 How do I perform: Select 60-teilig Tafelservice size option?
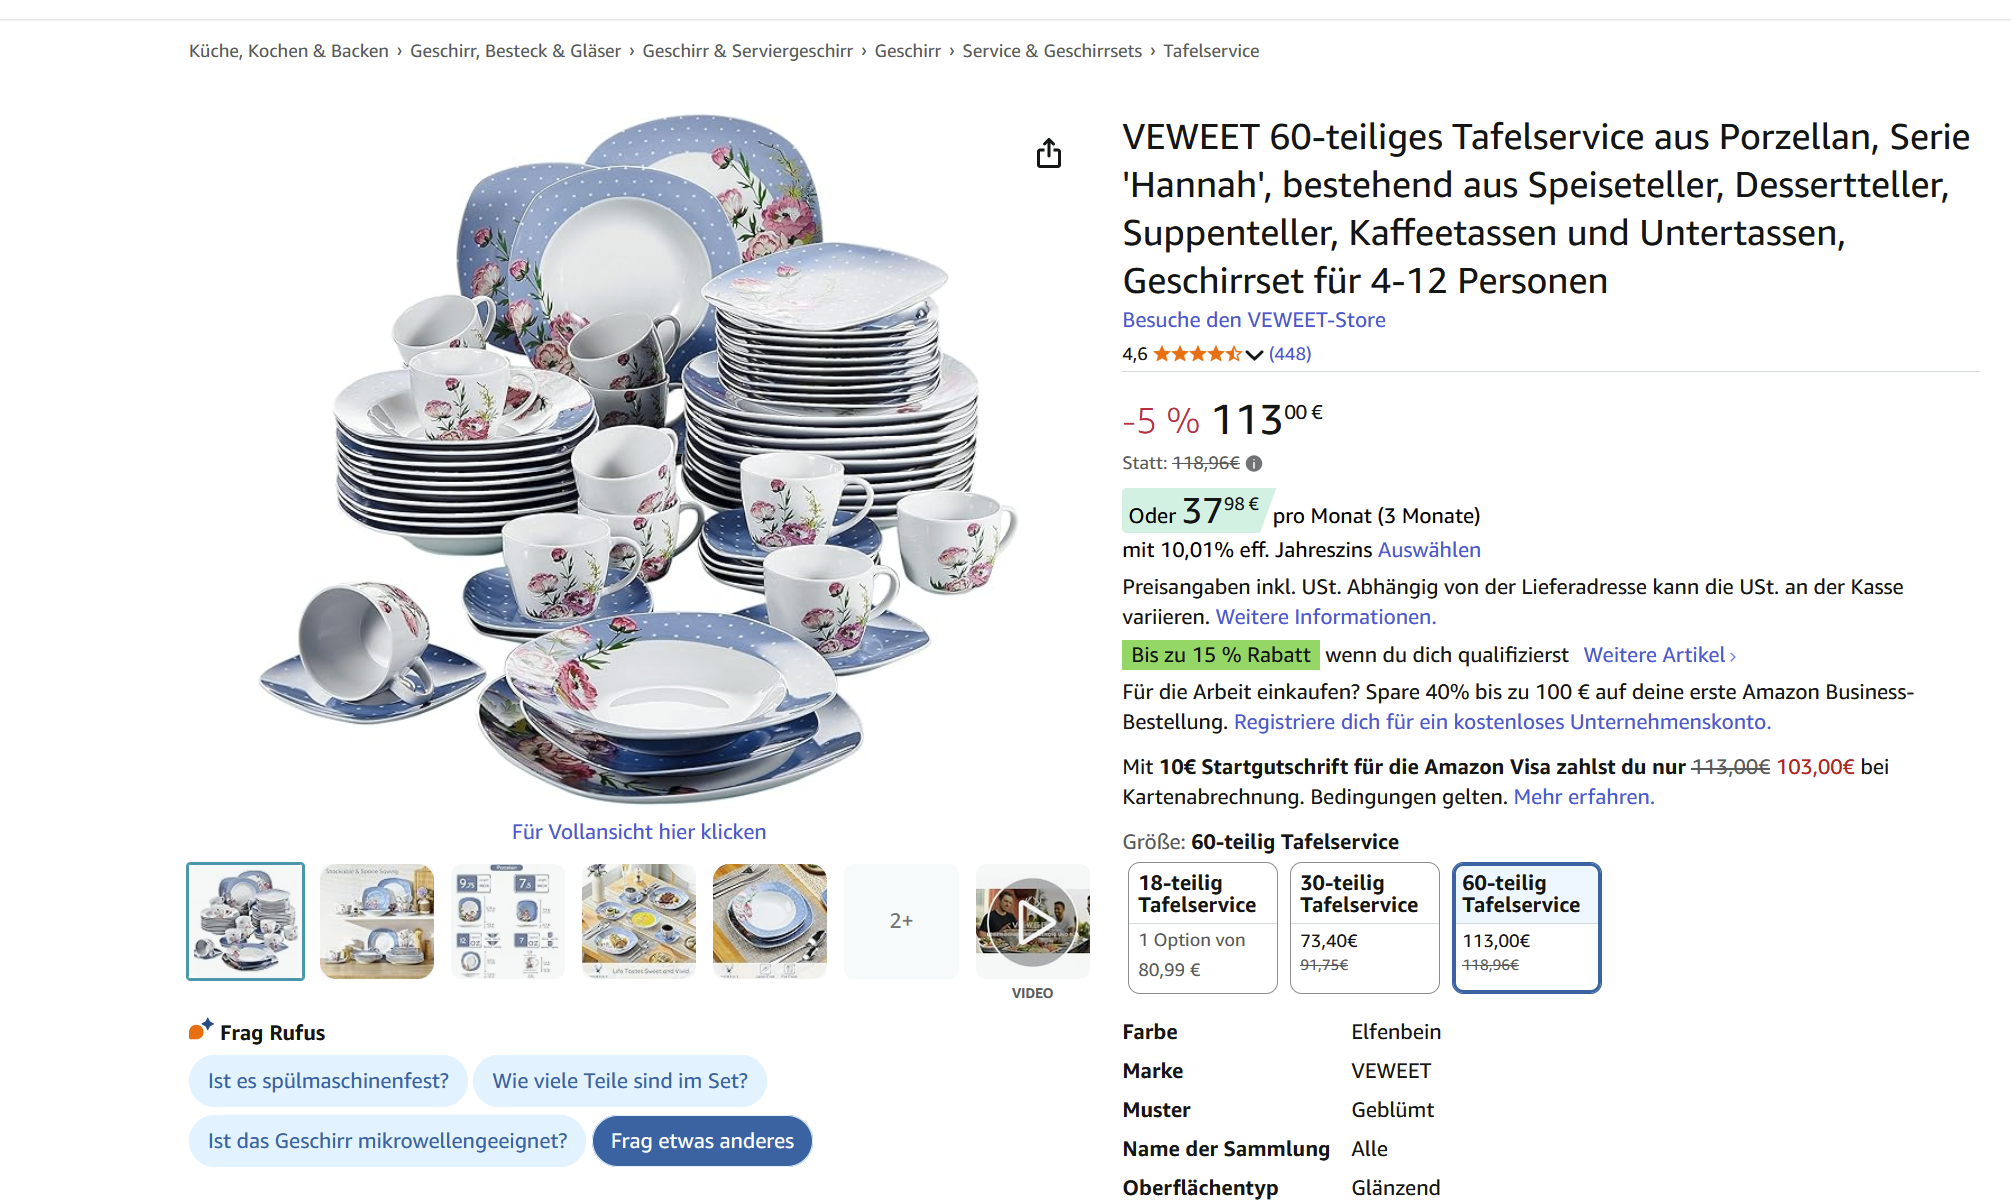[x=1526, y=928]
